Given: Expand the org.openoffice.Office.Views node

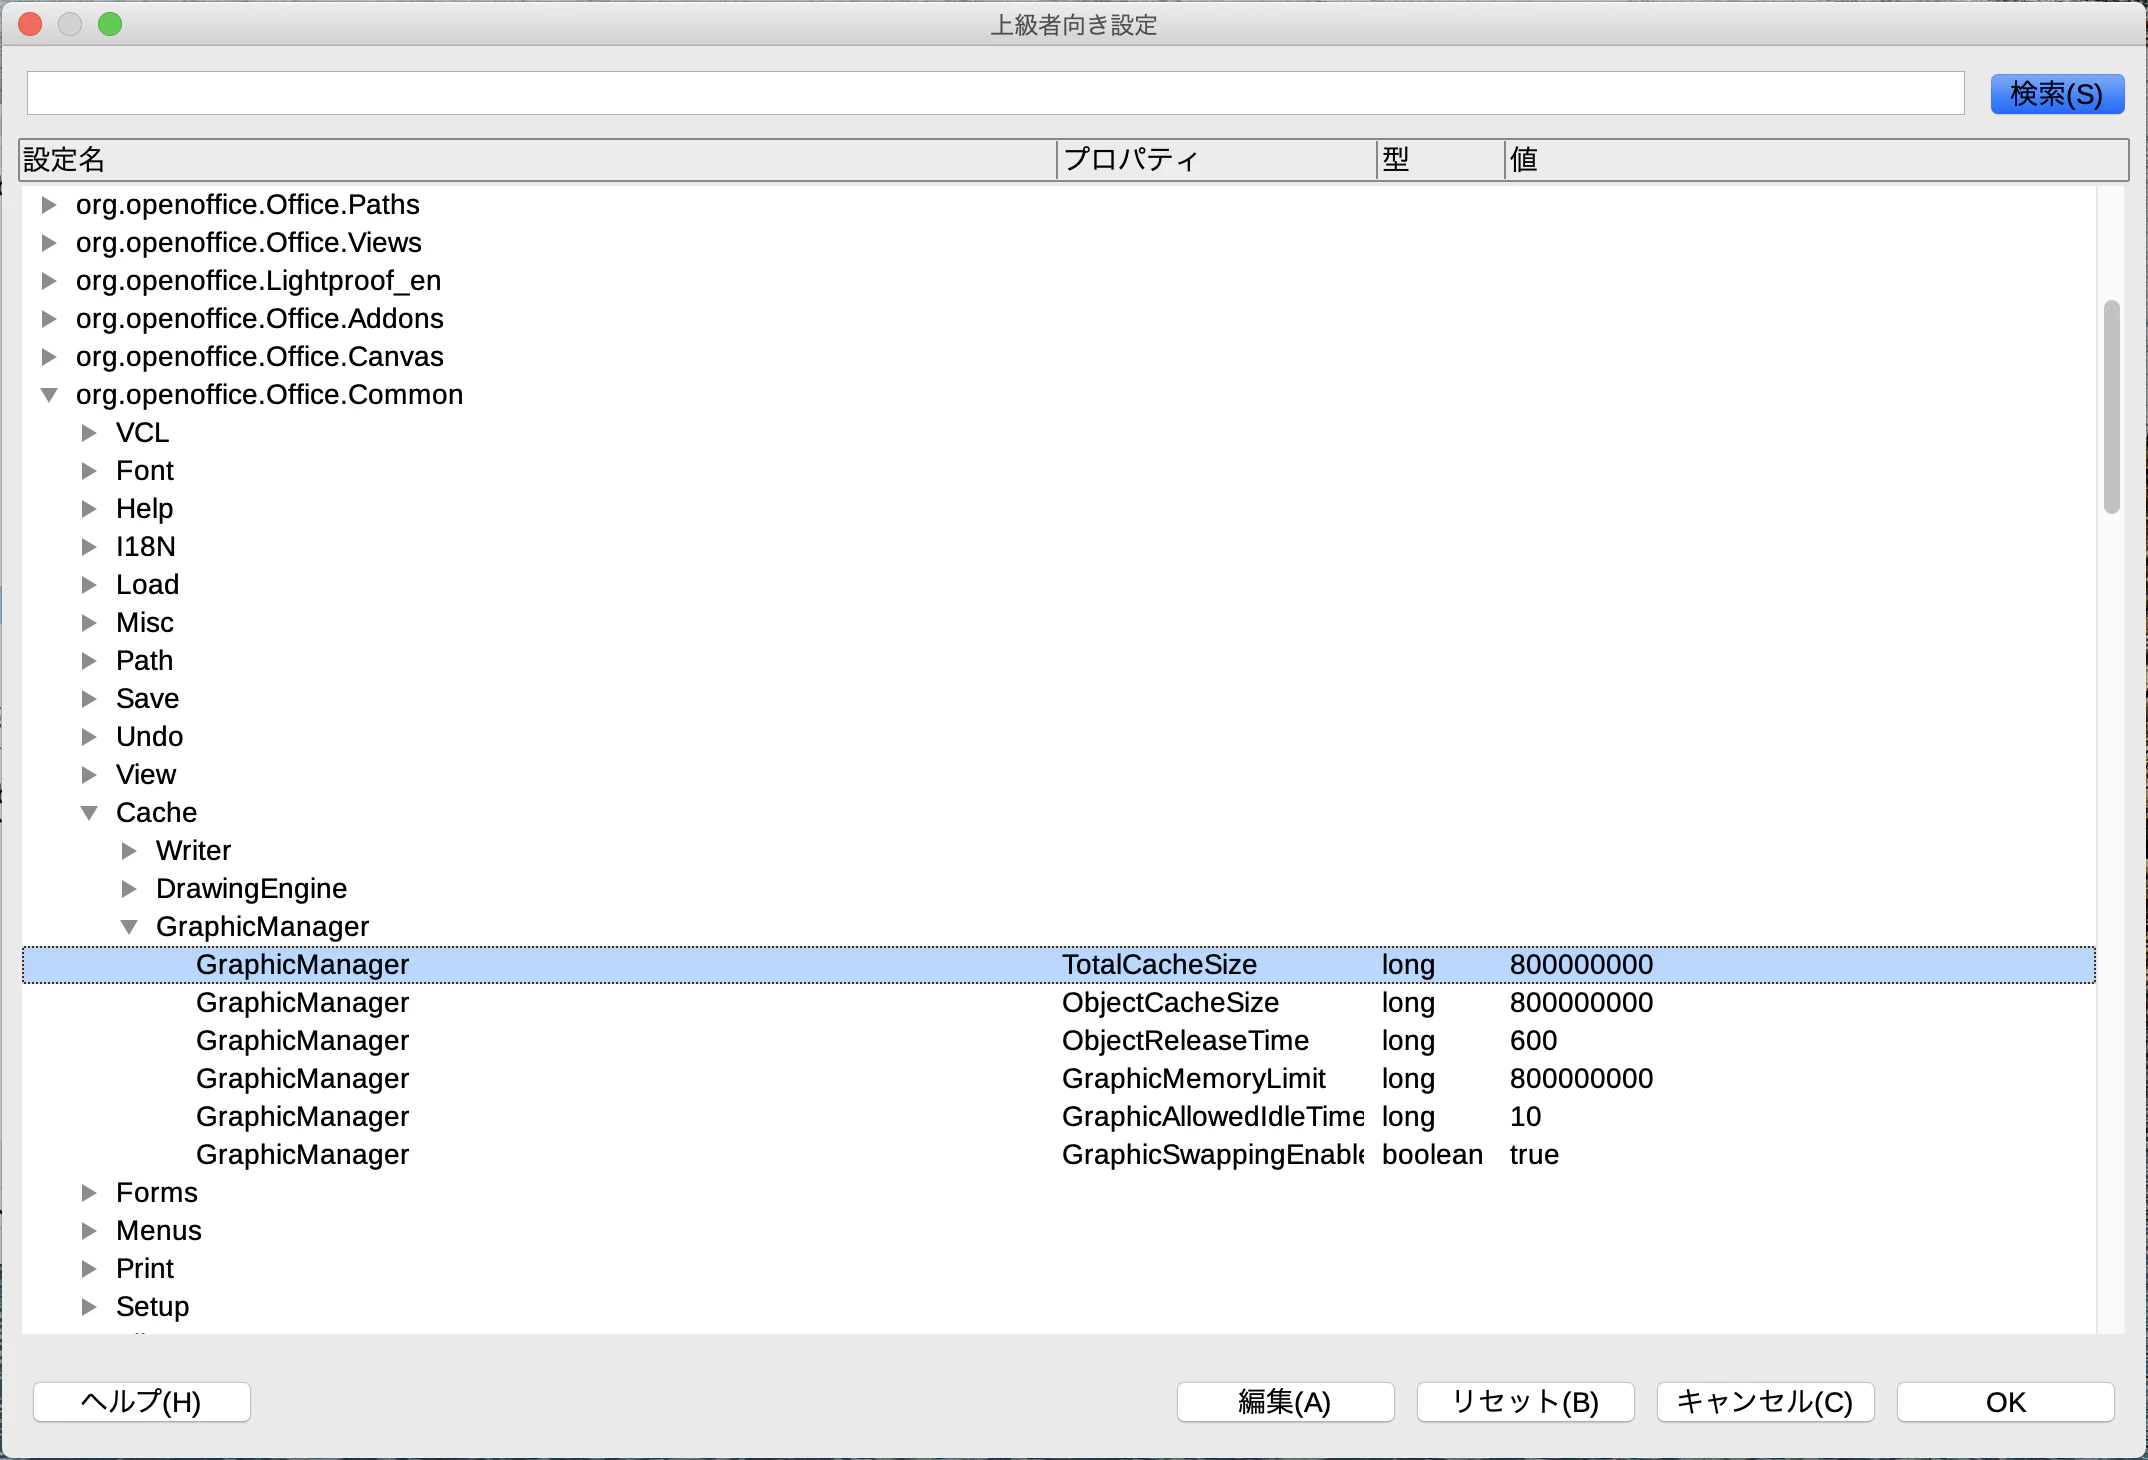Looking at the screenshot, I should (x=49, y=243).
